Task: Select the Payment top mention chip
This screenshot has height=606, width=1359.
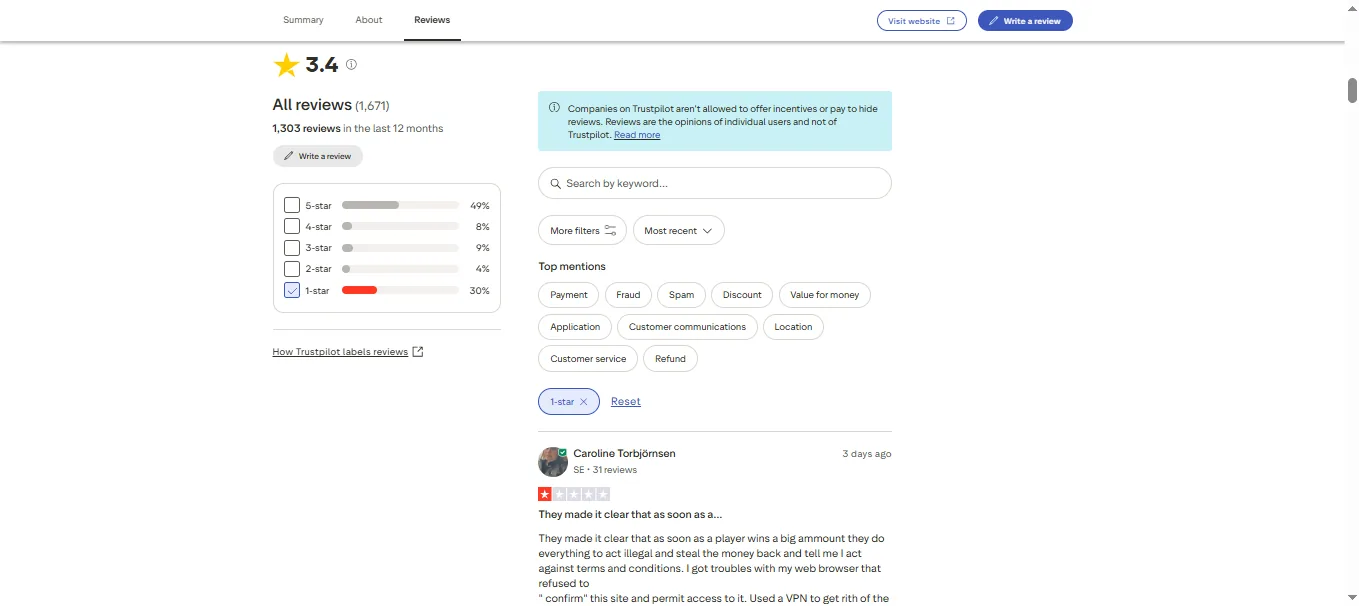Action: [x=569, y=295]
